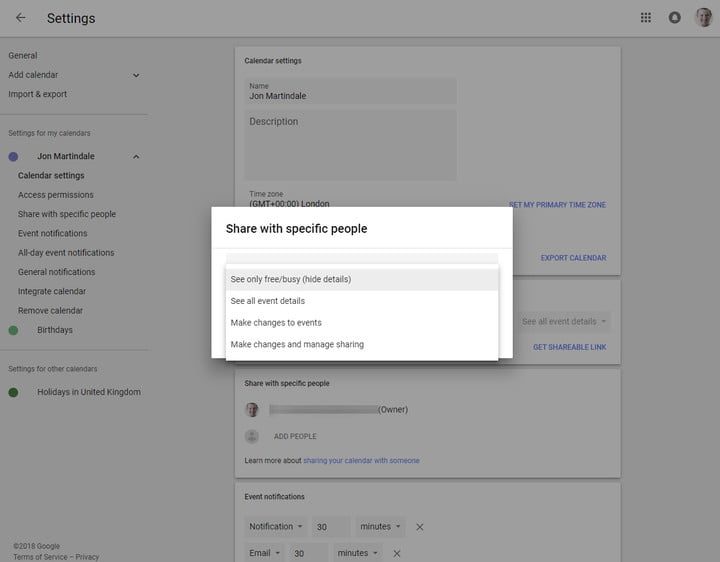
Task: Click the back arrow next to Settings
Action: pos(21,18)
